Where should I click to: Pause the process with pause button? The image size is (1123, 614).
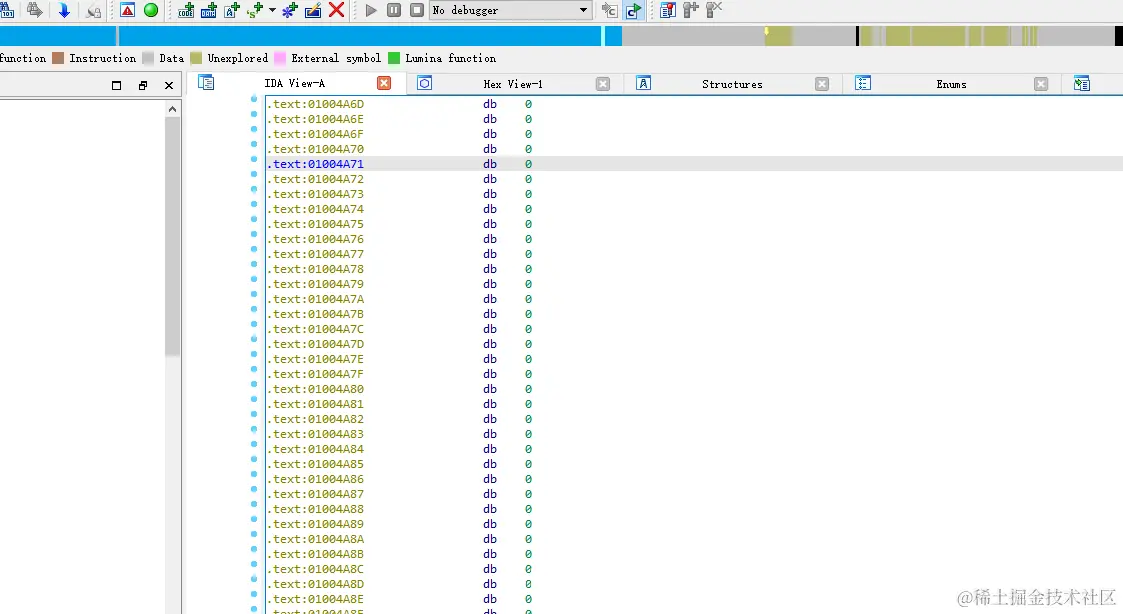(394, 10)
